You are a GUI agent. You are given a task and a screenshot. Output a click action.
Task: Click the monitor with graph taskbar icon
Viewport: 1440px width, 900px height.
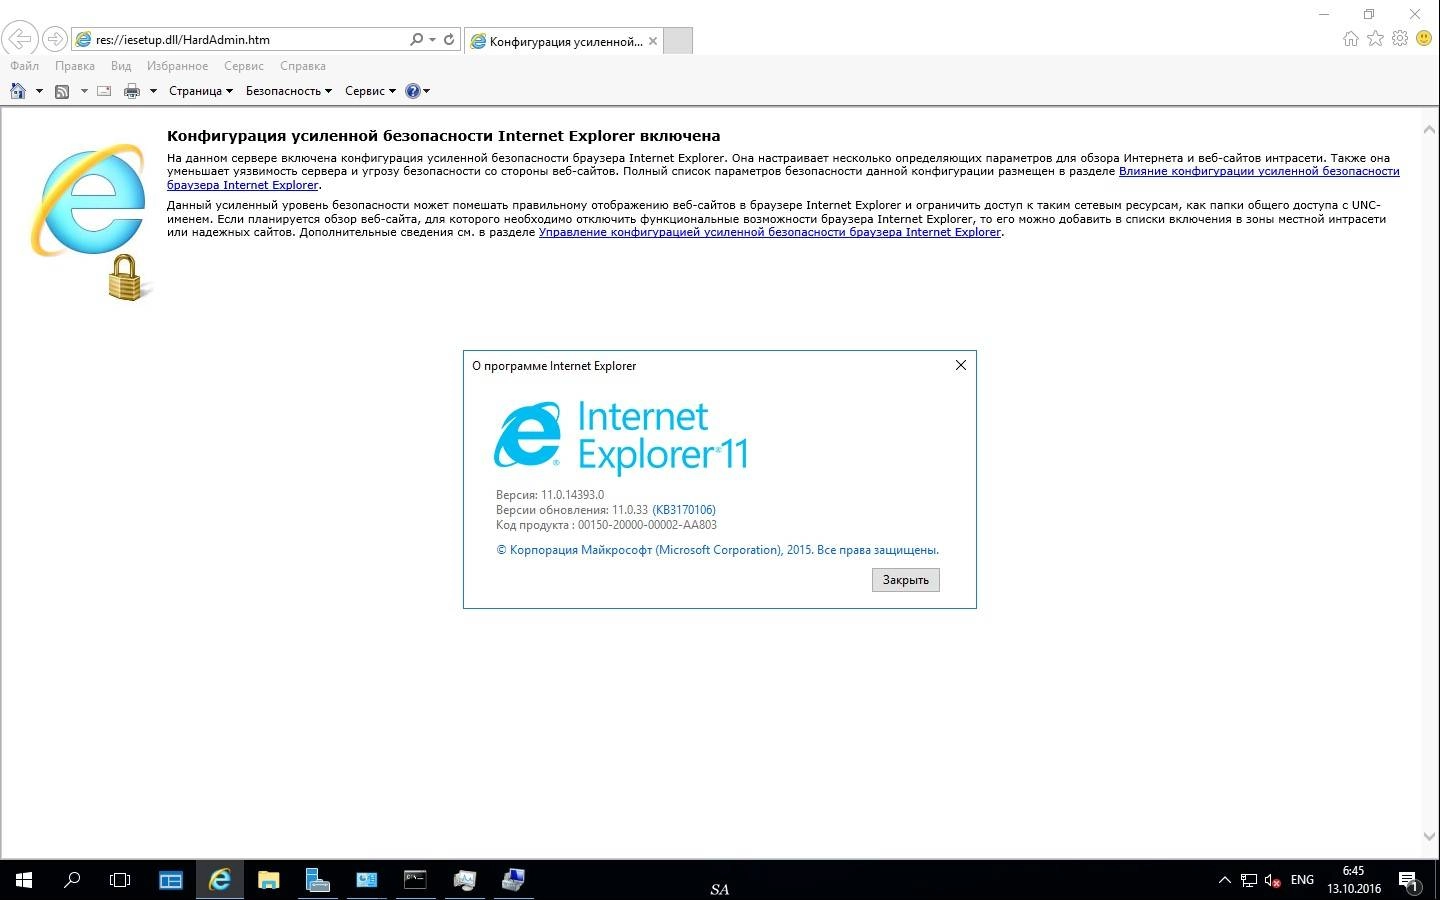[x=464, y=880]
